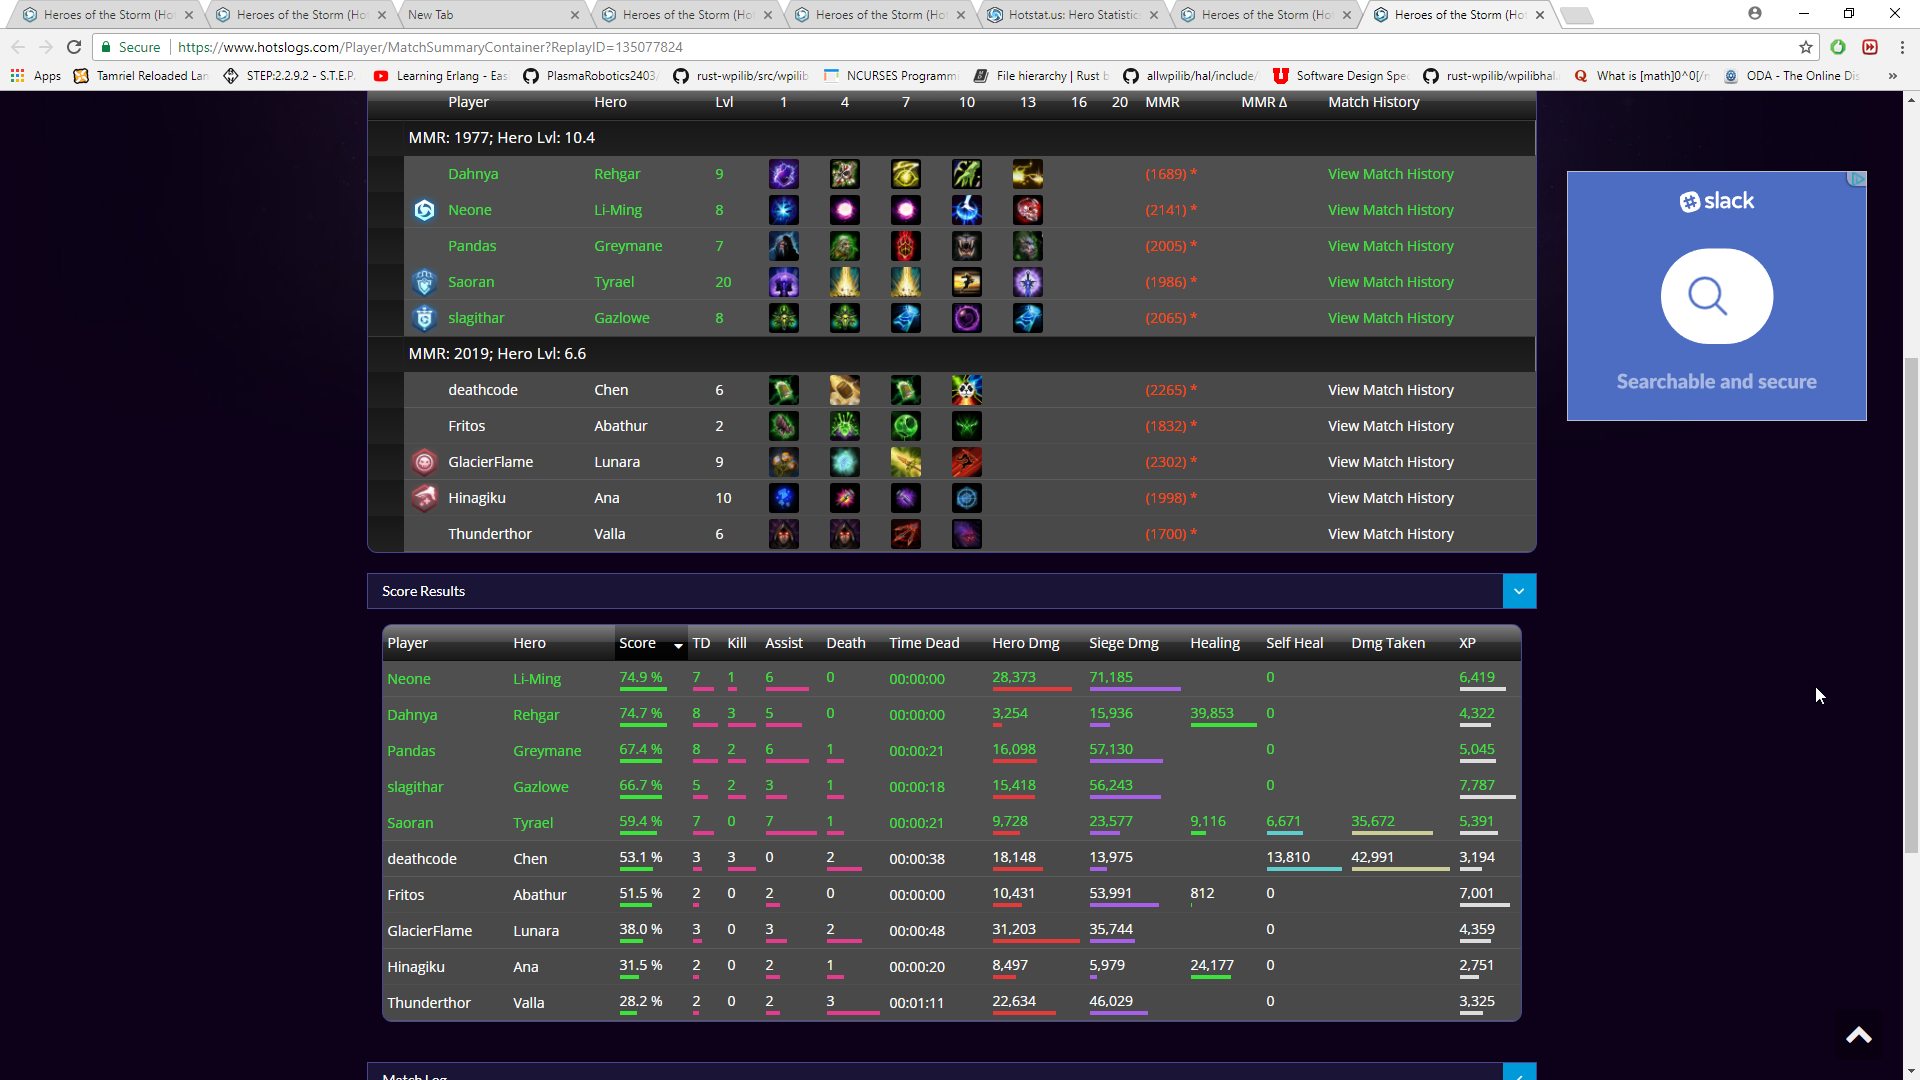Open Saoran's player profile link
This screenshot has width=1920, height=1080.
pos(471,282)
